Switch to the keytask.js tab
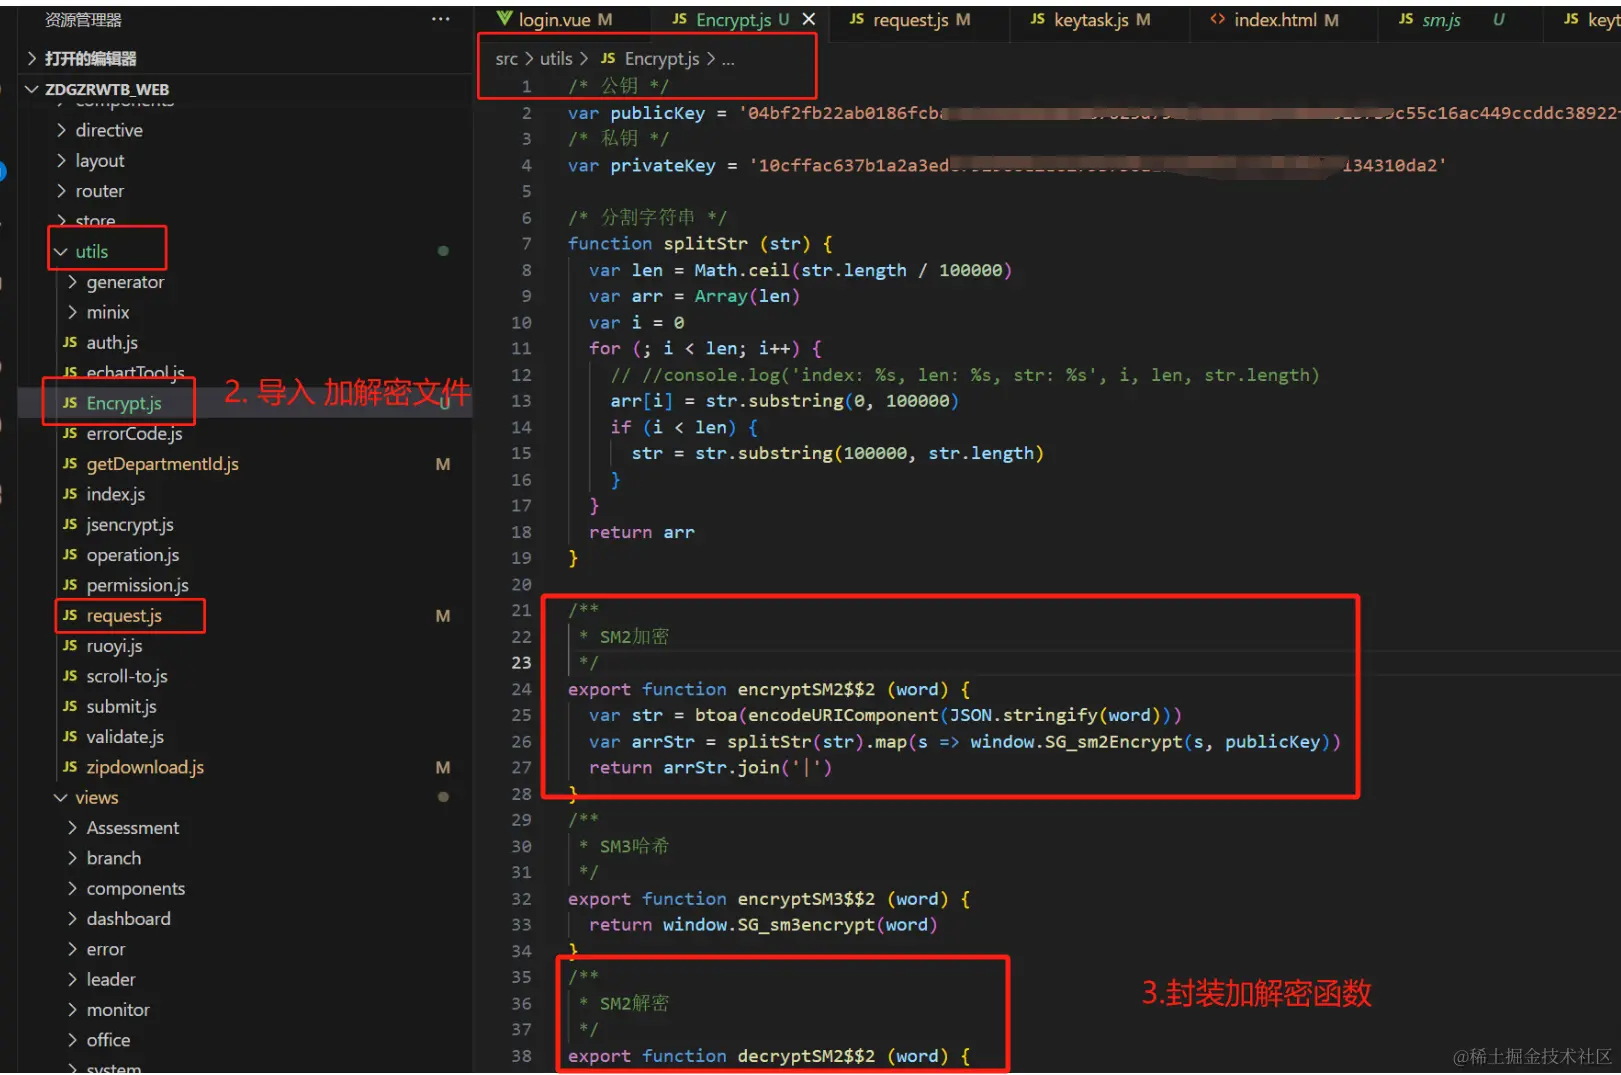 tap(1090, 19)
